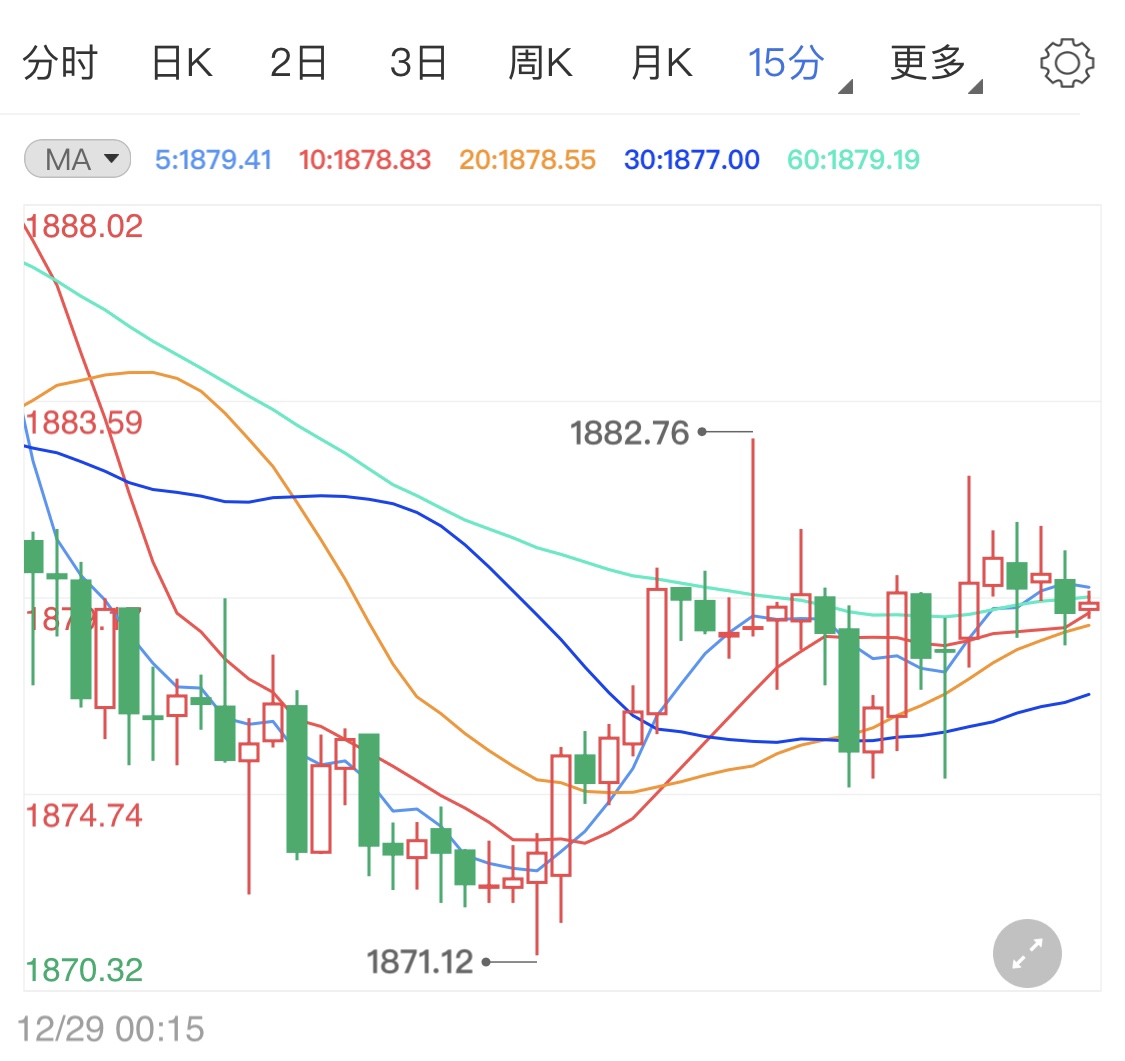Screen dimensions: 1125x1061
Task: Click the MA10 value 10:1878.83
Action: pos(364,159)
